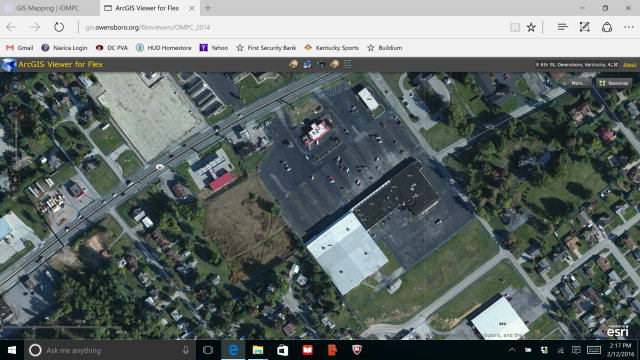Go back to the previous page
Image resolution: width=640 pixels, height=360 pixels.
[x=11, y=27]
